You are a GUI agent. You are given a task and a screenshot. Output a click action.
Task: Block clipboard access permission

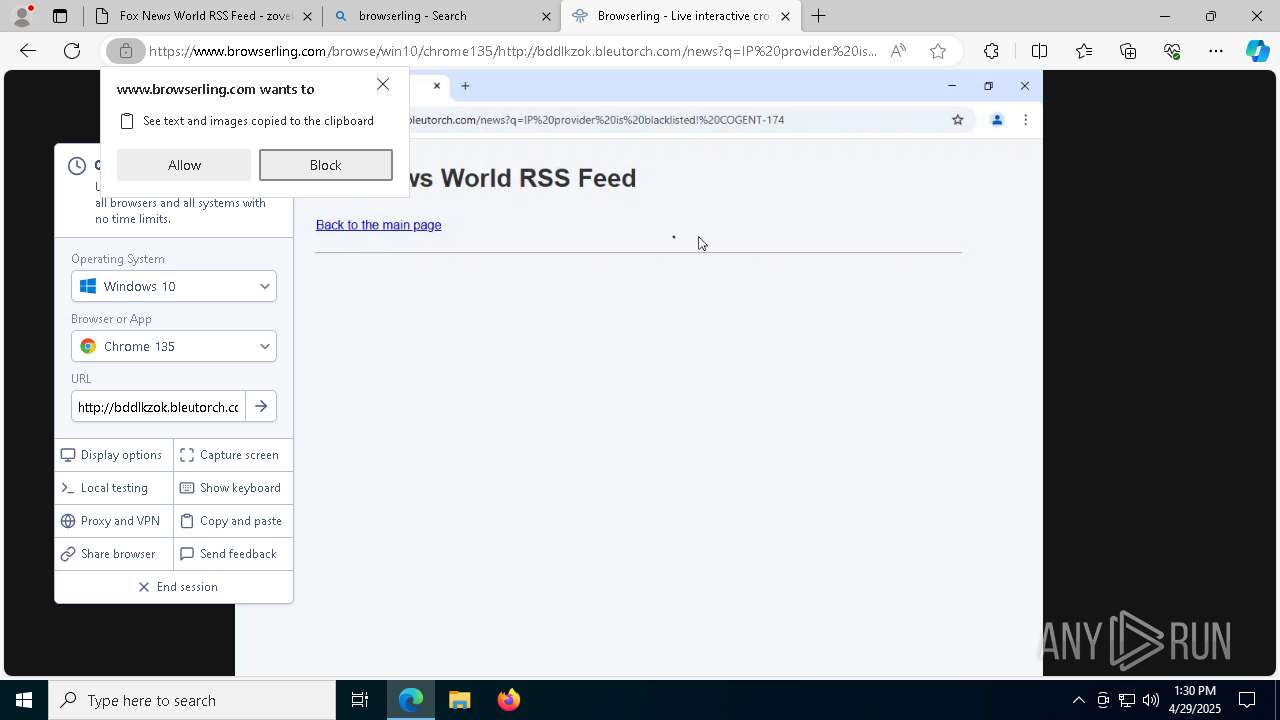(x=325, y=165)
